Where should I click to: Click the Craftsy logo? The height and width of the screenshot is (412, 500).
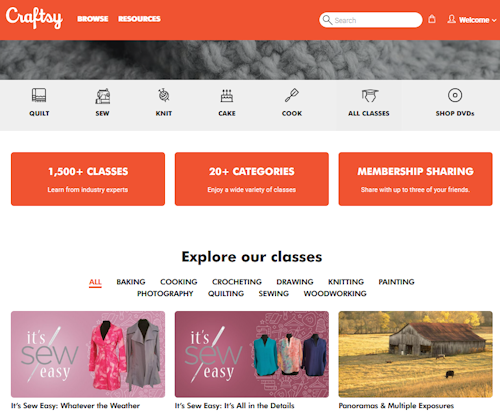coord(34,18)
